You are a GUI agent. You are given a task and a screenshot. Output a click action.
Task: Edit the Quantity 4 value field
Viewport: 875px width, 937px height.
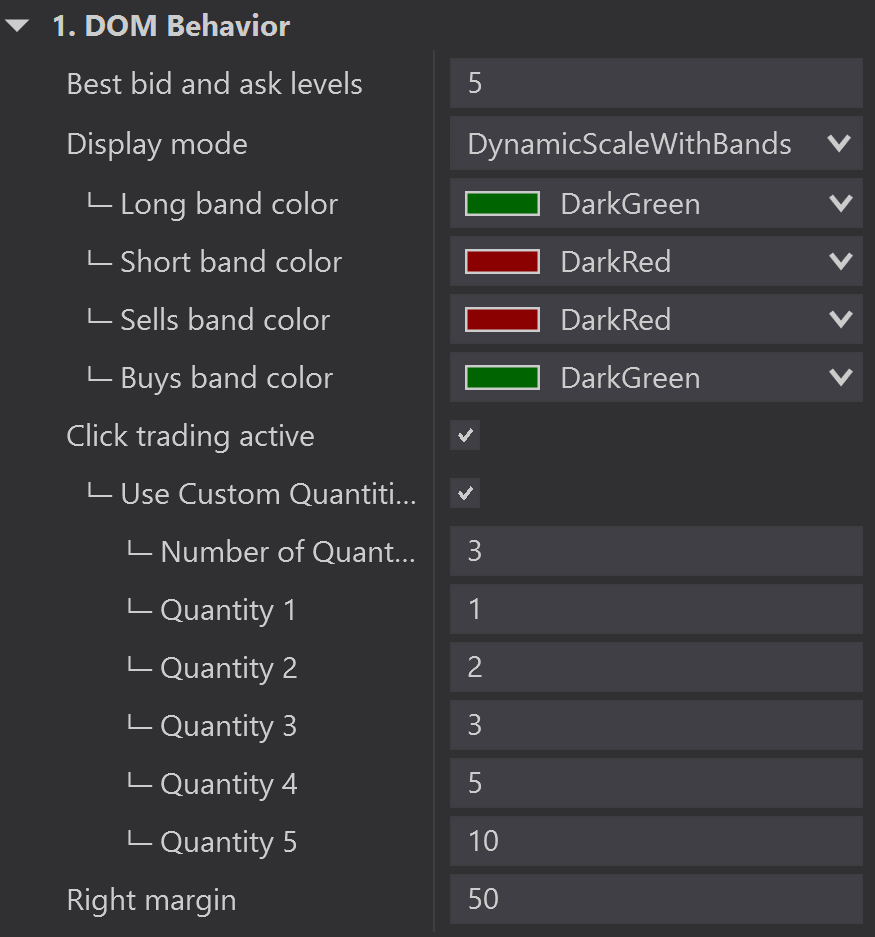[x=655, y=784]
